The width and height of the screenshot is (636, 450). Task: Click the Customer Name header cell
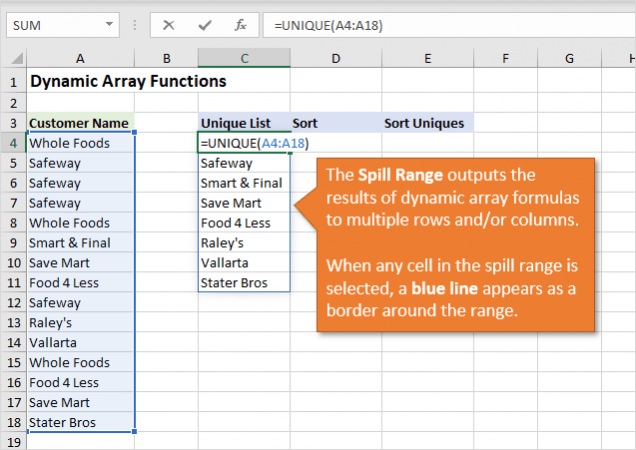[79, 123]
